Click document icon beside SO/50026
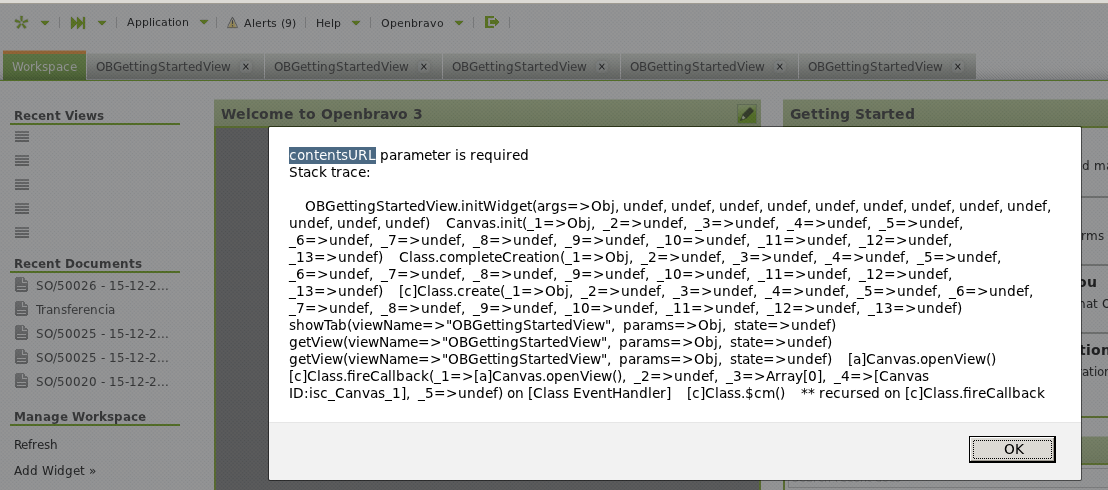This screenshot has height=490, width=1108. click(21, 285)
